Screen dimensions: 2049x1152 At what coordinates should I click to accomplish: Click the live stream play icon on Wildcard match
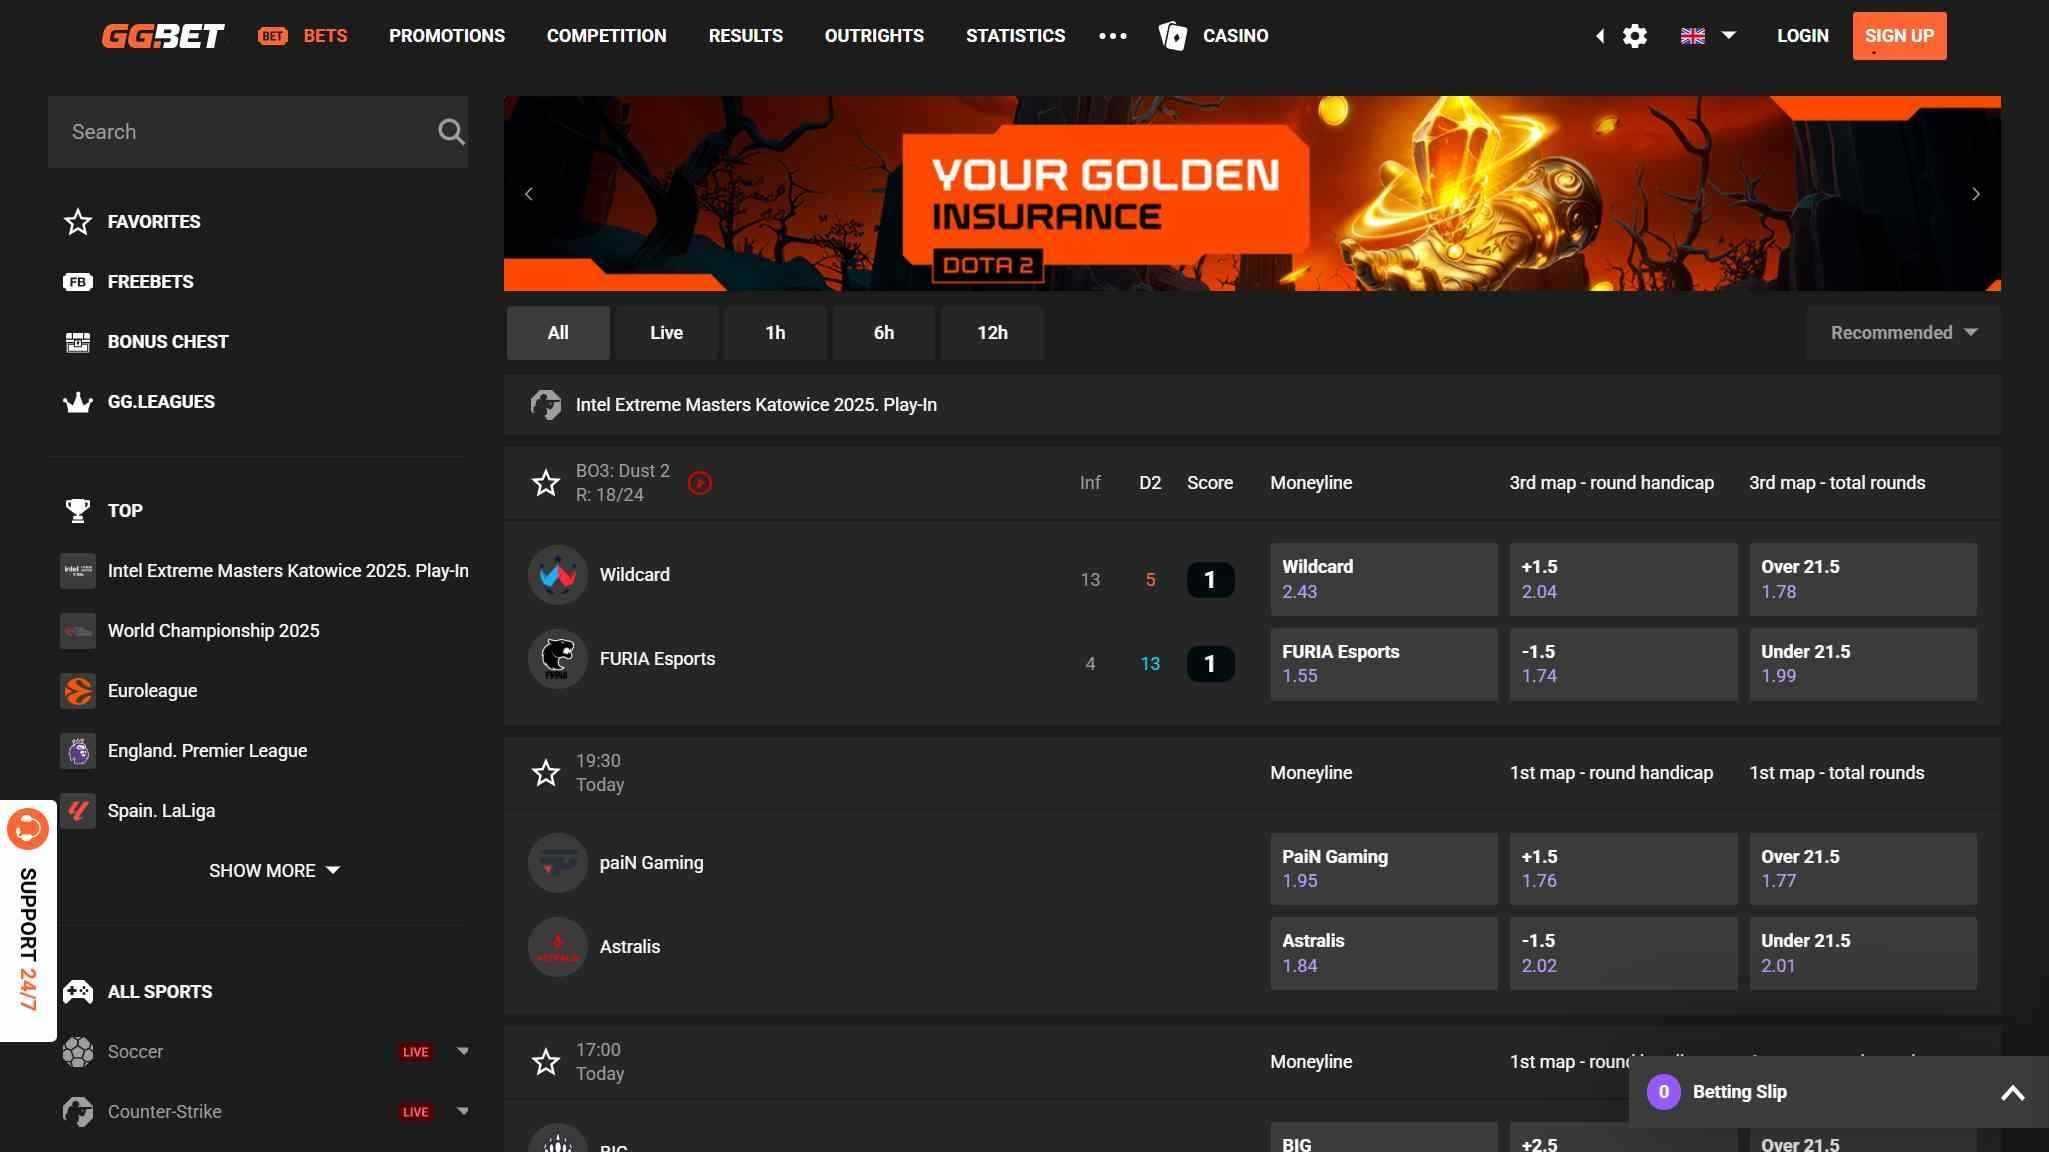(700, 483)
